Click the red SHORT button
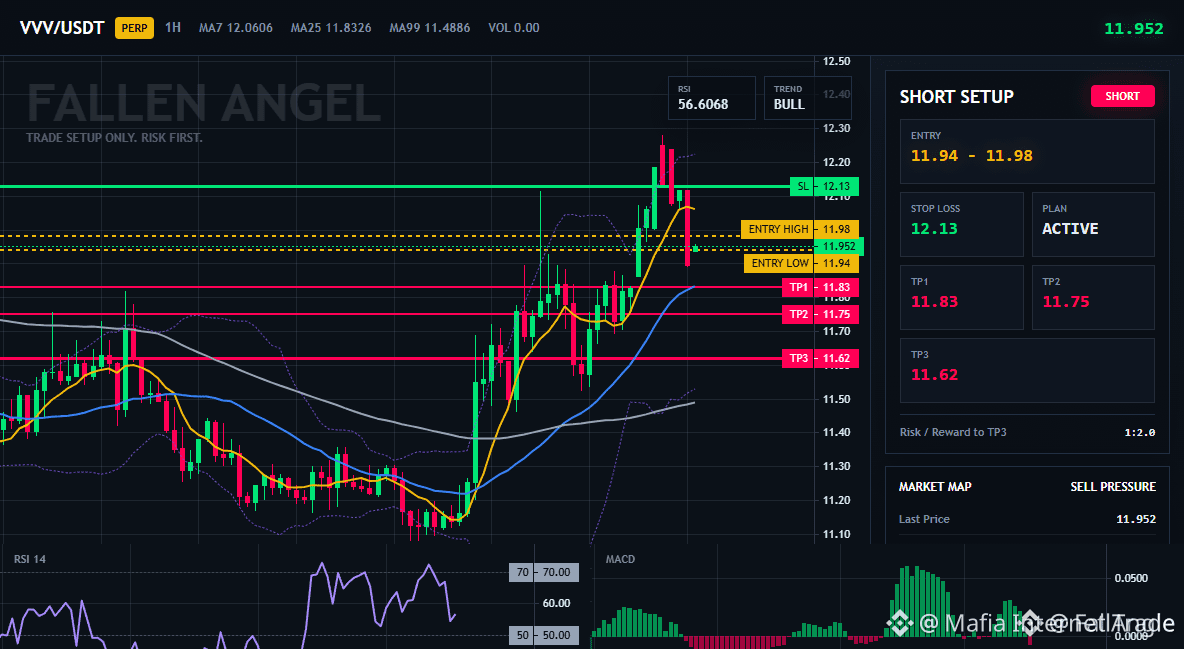Screen dimensions: 1184x649 click(1122, 96)
